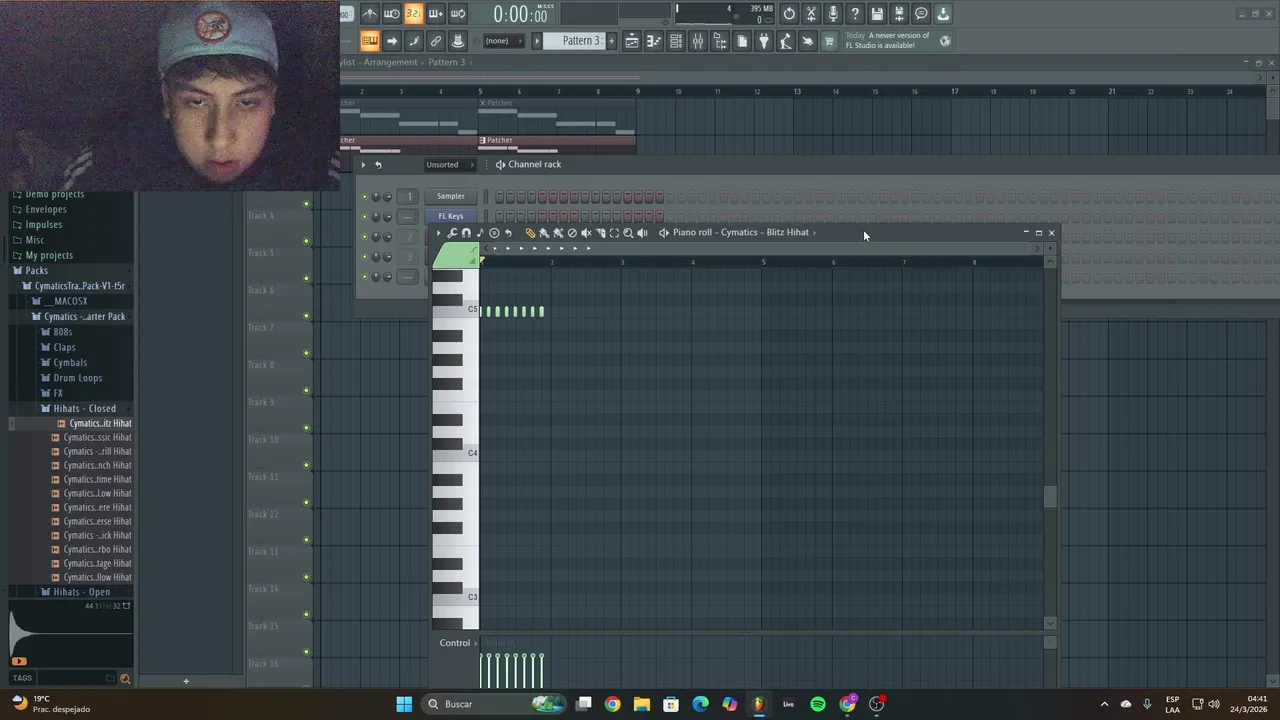Open the pattern list arrow left of Pattern 3
Image resolution: width=1280 pixels, height=720 pixels.
[x=536, y=41]
